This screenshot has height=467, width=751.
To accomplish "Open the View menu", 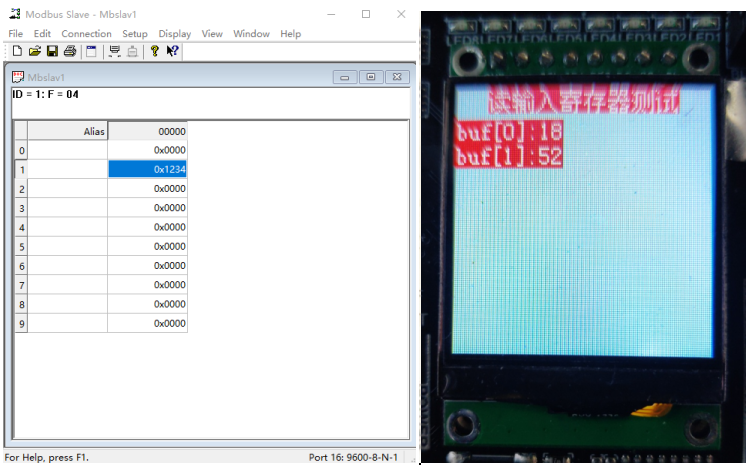I will [212, 34].
